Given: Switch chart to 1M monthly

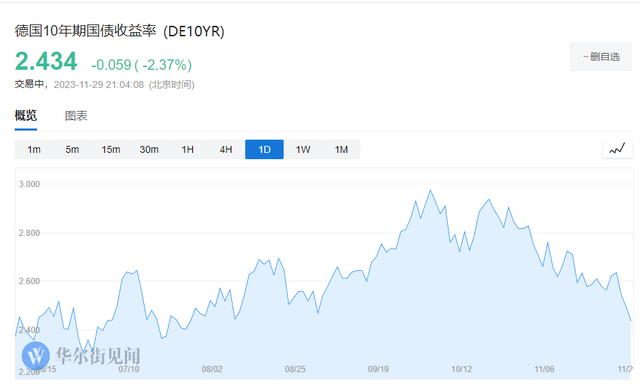Looking at the screenshot, I should point(341,149).
